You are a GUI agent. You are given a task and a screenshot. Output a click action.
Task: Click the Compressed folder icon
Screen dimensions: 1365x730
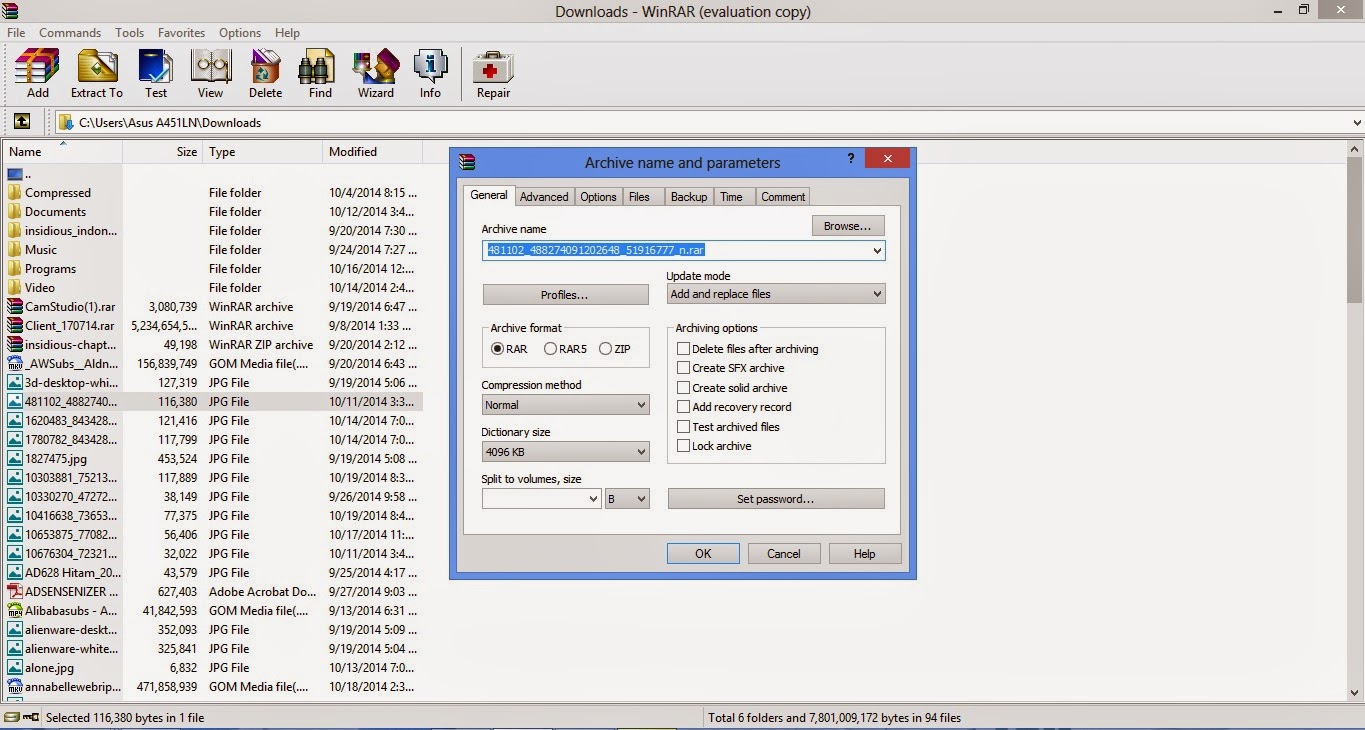(15, 193)
